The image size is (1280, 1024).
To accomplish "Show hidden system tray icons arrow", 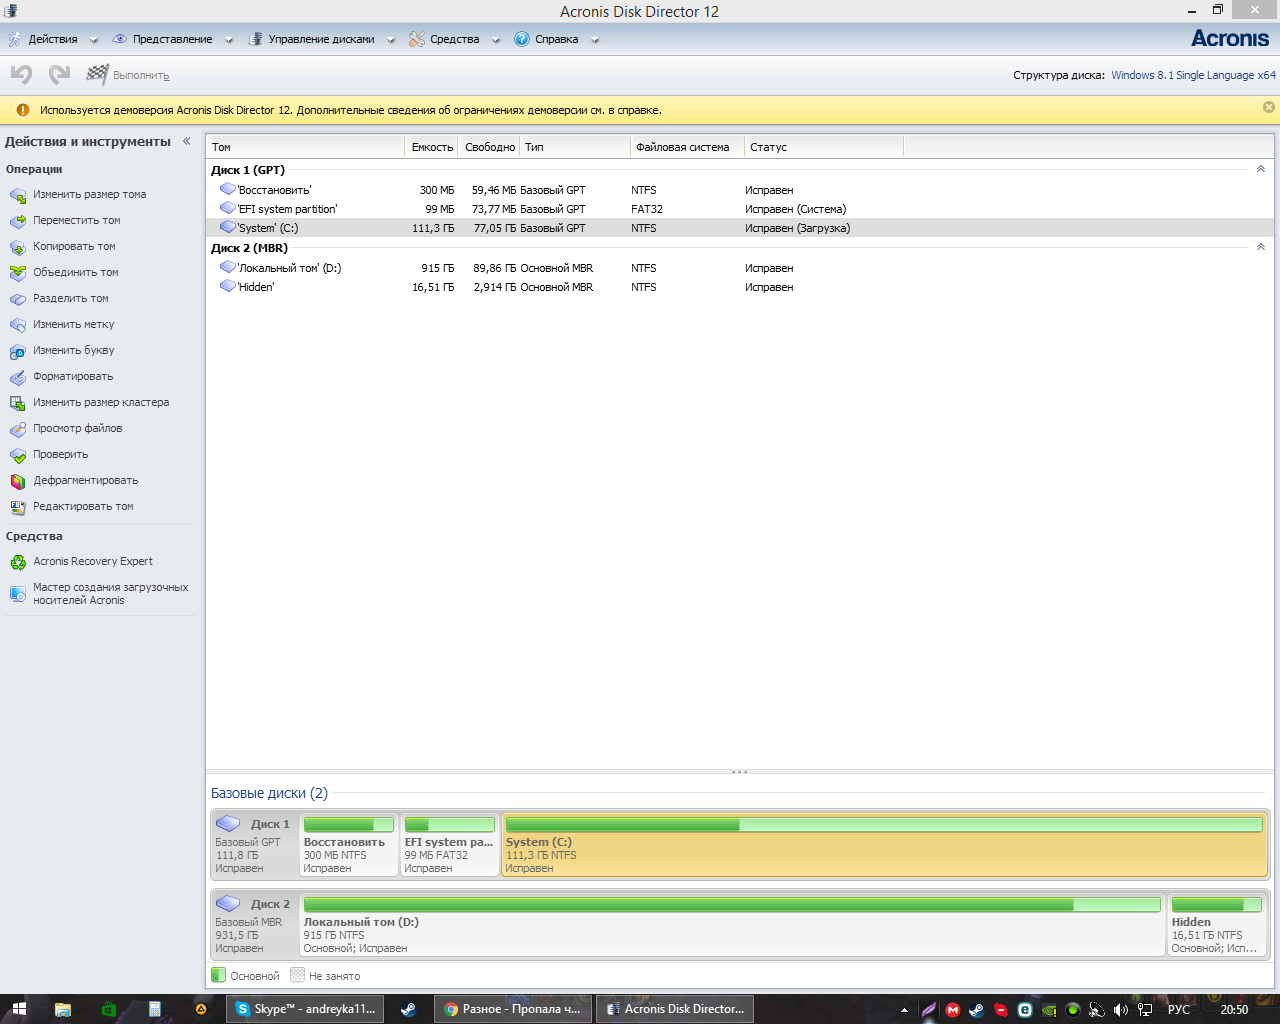I will (x=904, y=1010).
